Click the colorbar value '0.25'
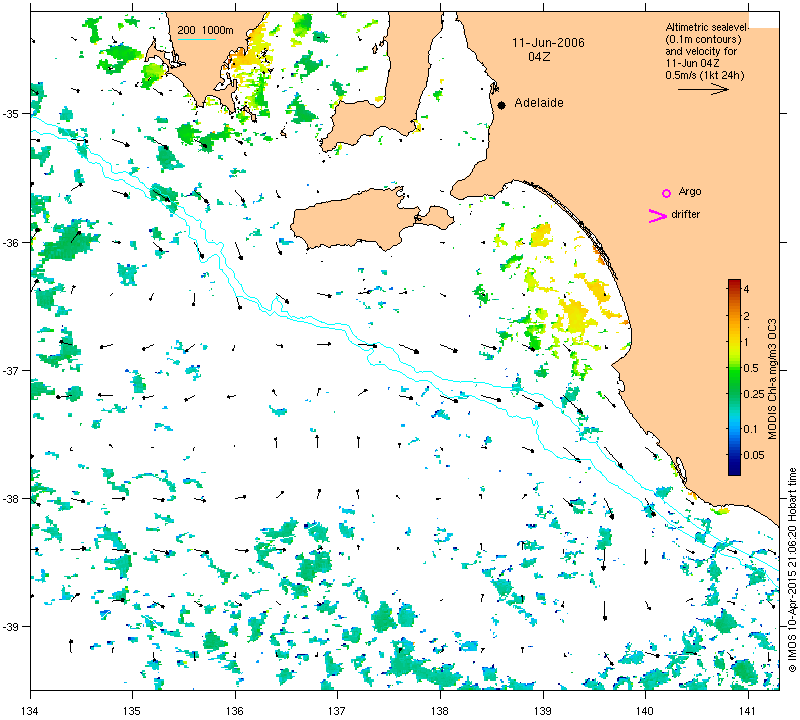800x720 pixels. (x=754, y=394)
